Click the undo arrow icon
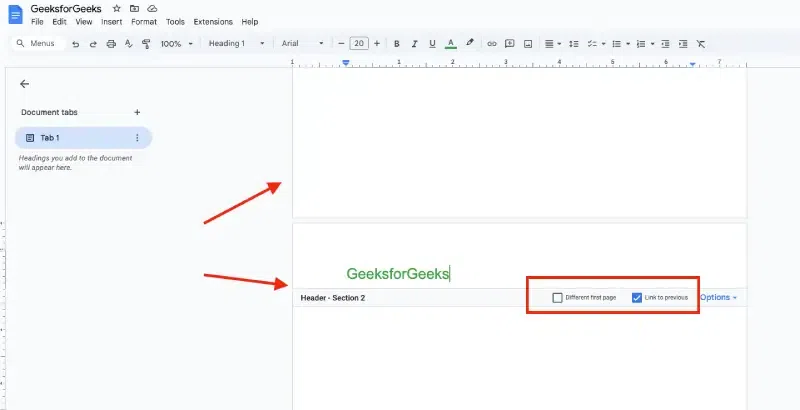The image size is (800, 410). click(76, 44)
